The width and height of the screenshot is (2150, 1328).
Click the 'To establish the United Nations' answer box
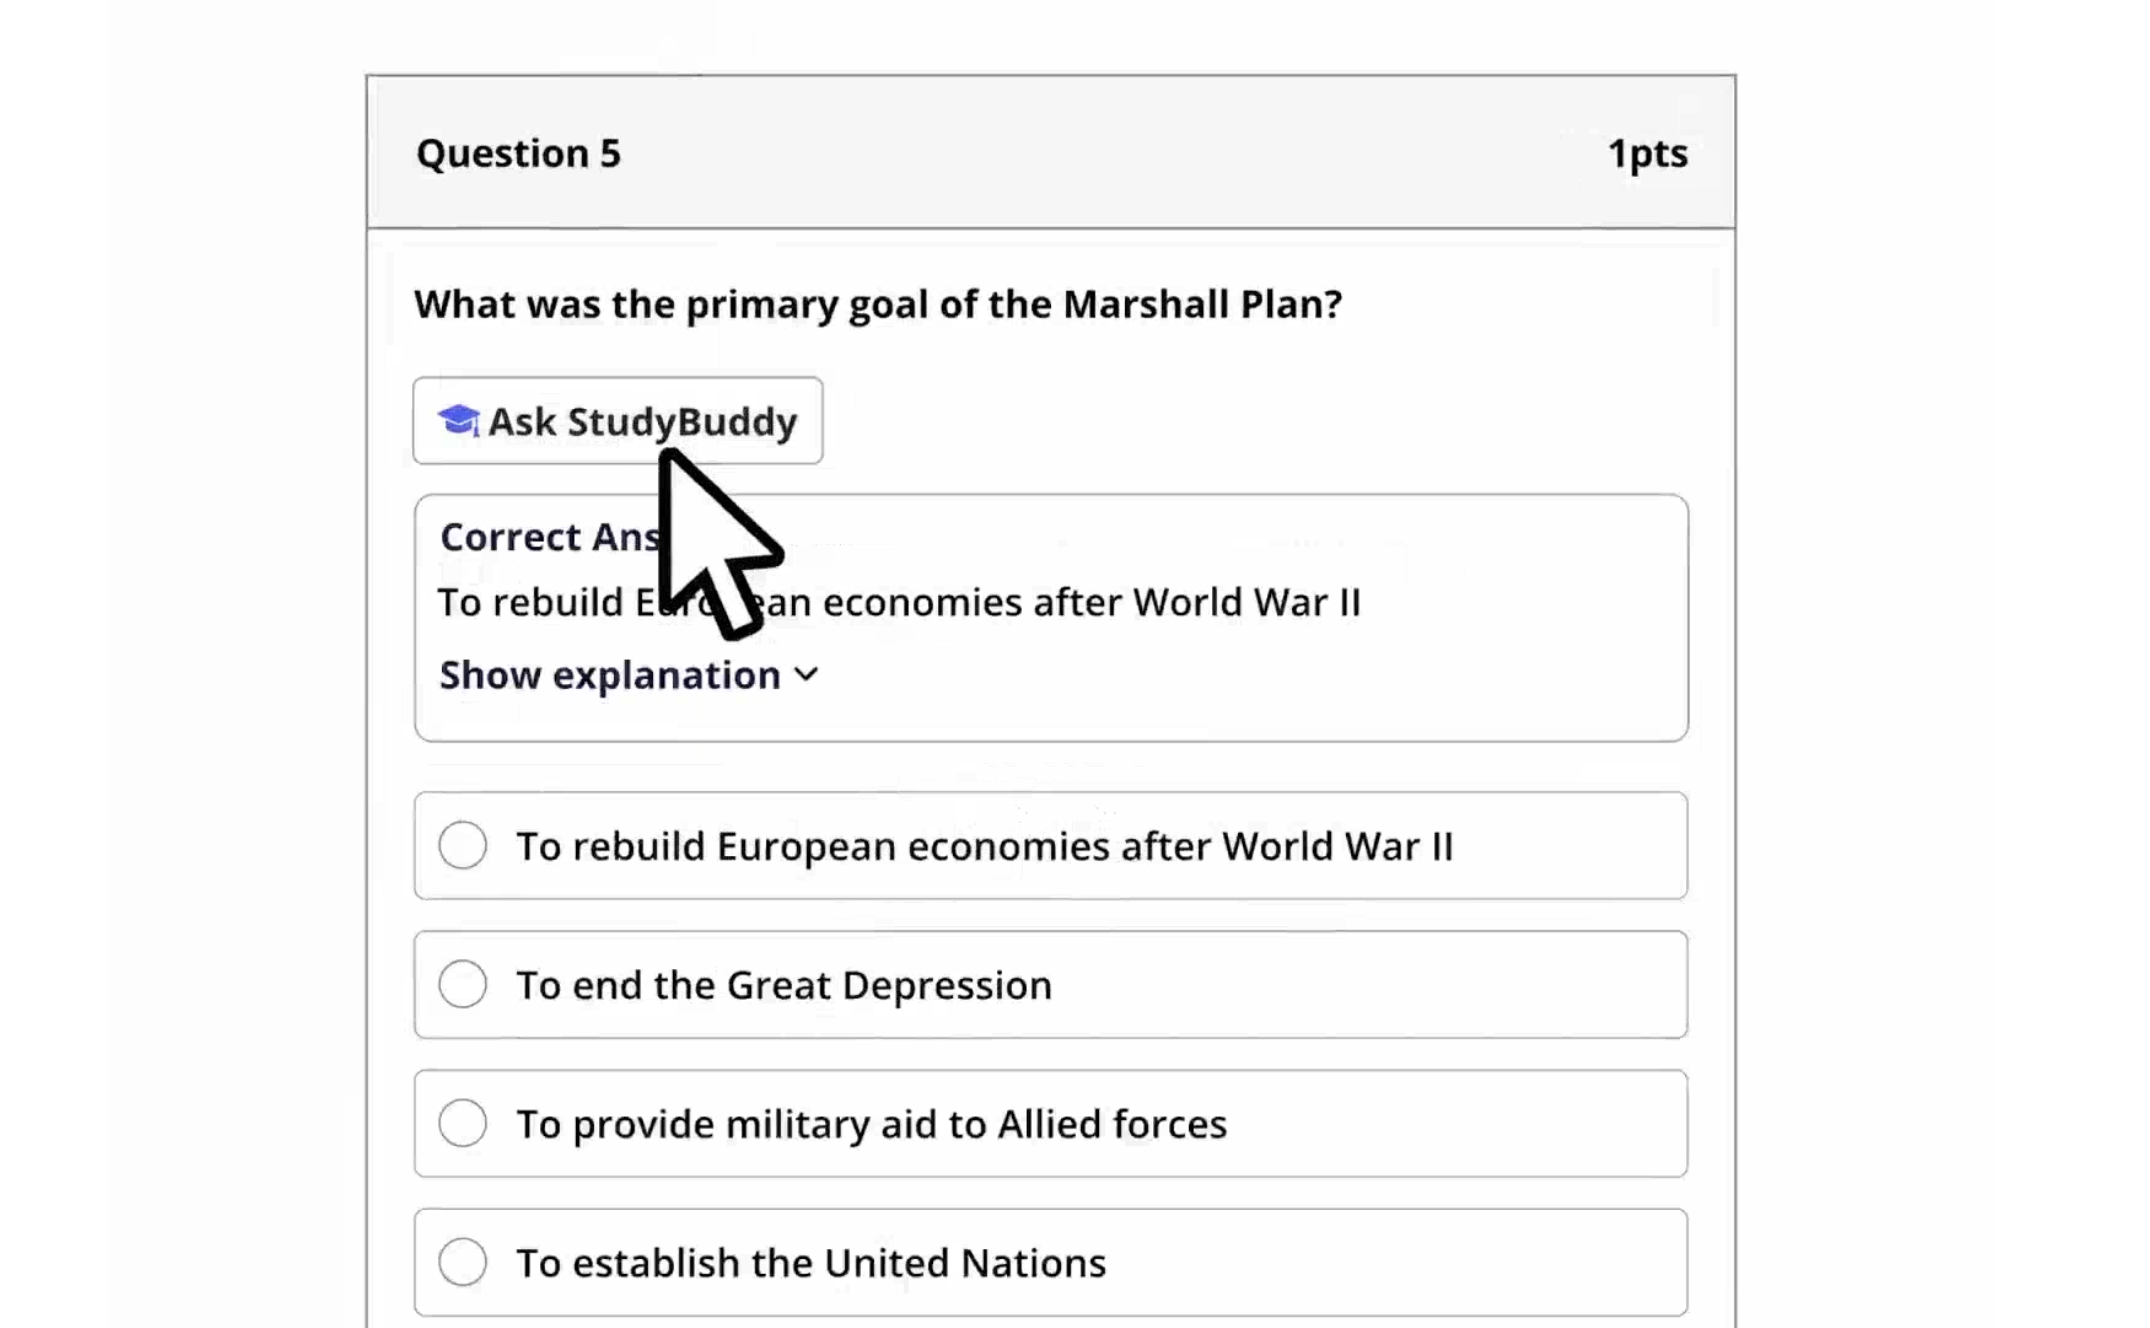tap(1051, 1263)
